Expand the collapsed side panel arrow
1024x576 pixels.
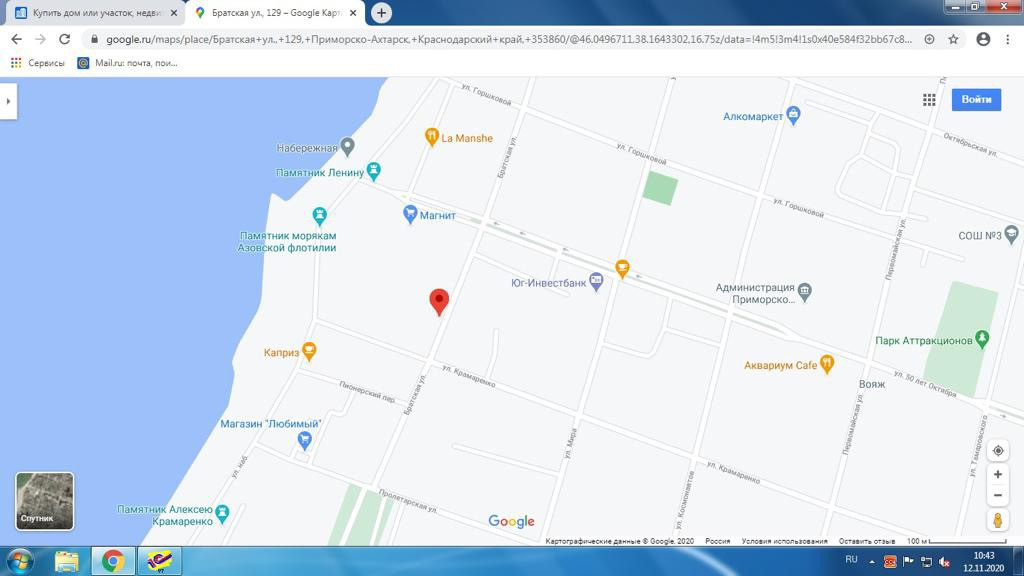coord(8,101)
